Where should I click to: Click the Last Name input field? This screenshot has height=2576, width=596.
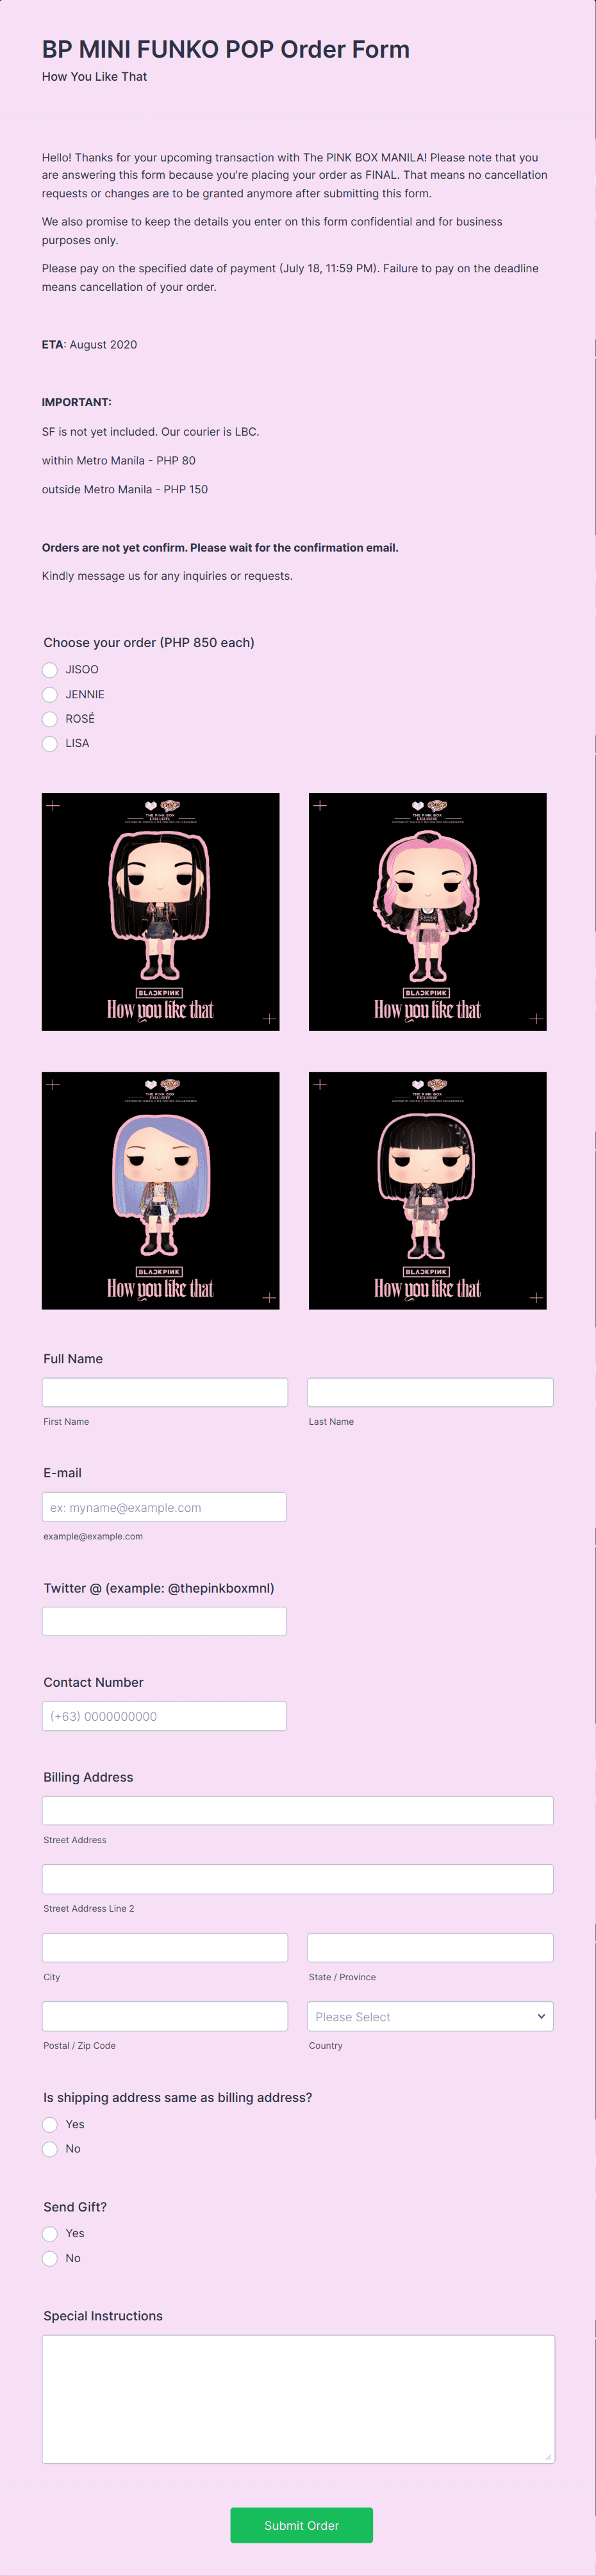[430, 1392]
